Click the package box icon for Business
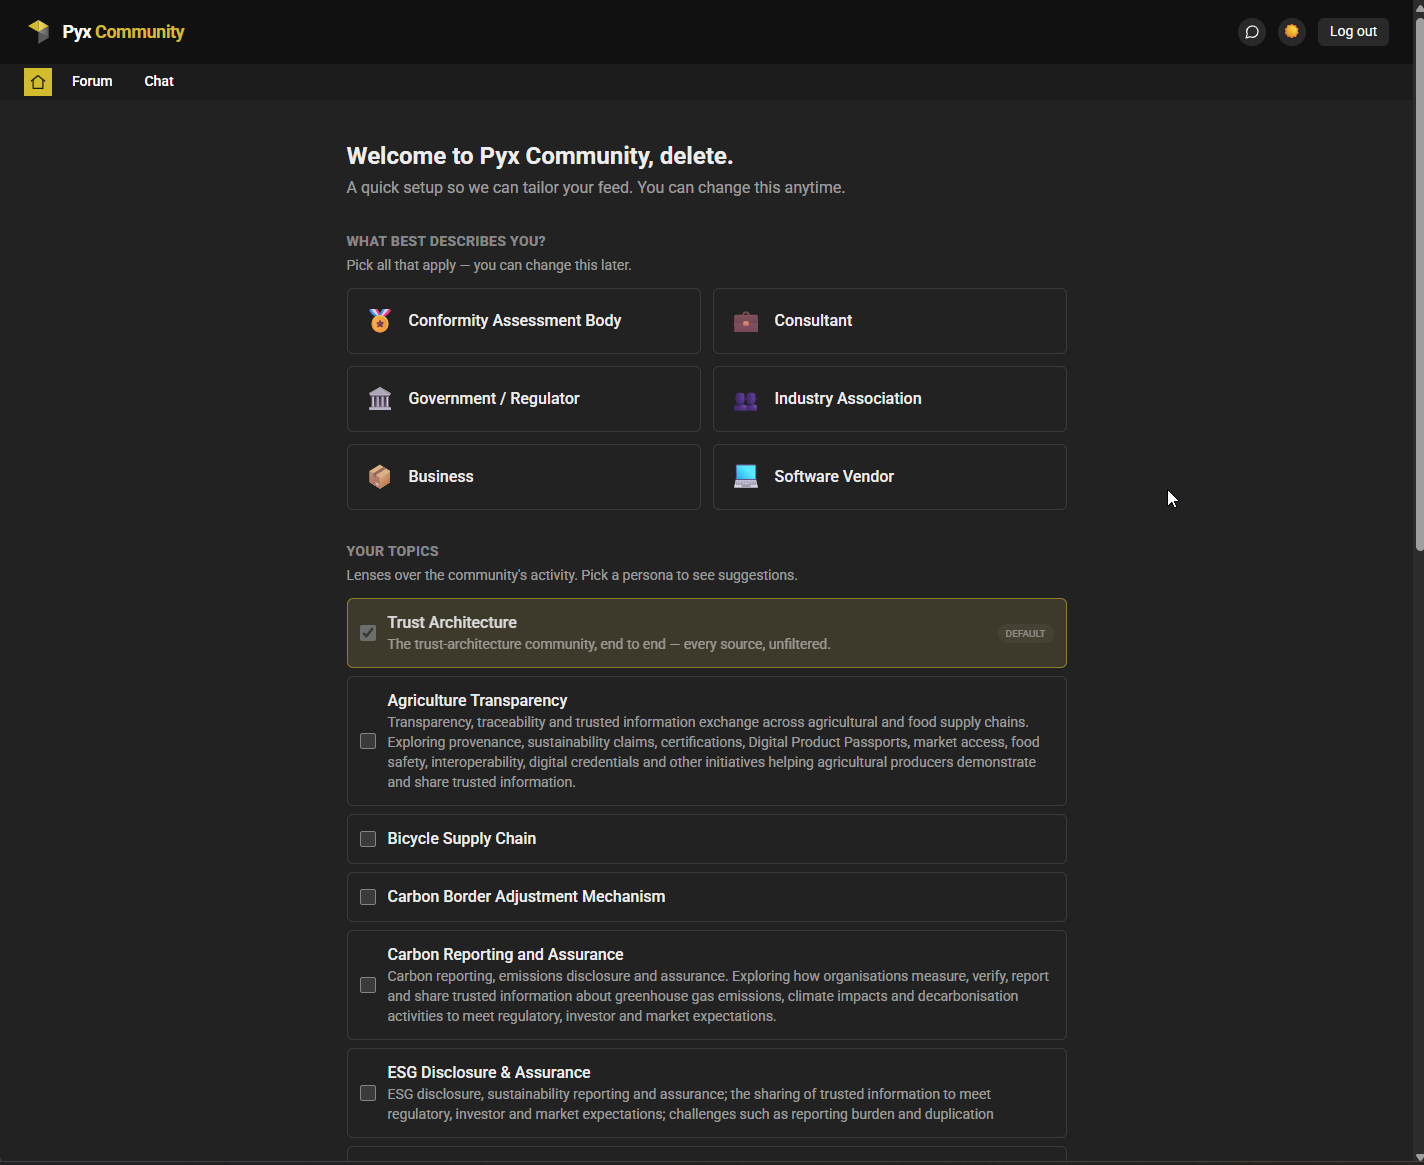 (380, 477)
